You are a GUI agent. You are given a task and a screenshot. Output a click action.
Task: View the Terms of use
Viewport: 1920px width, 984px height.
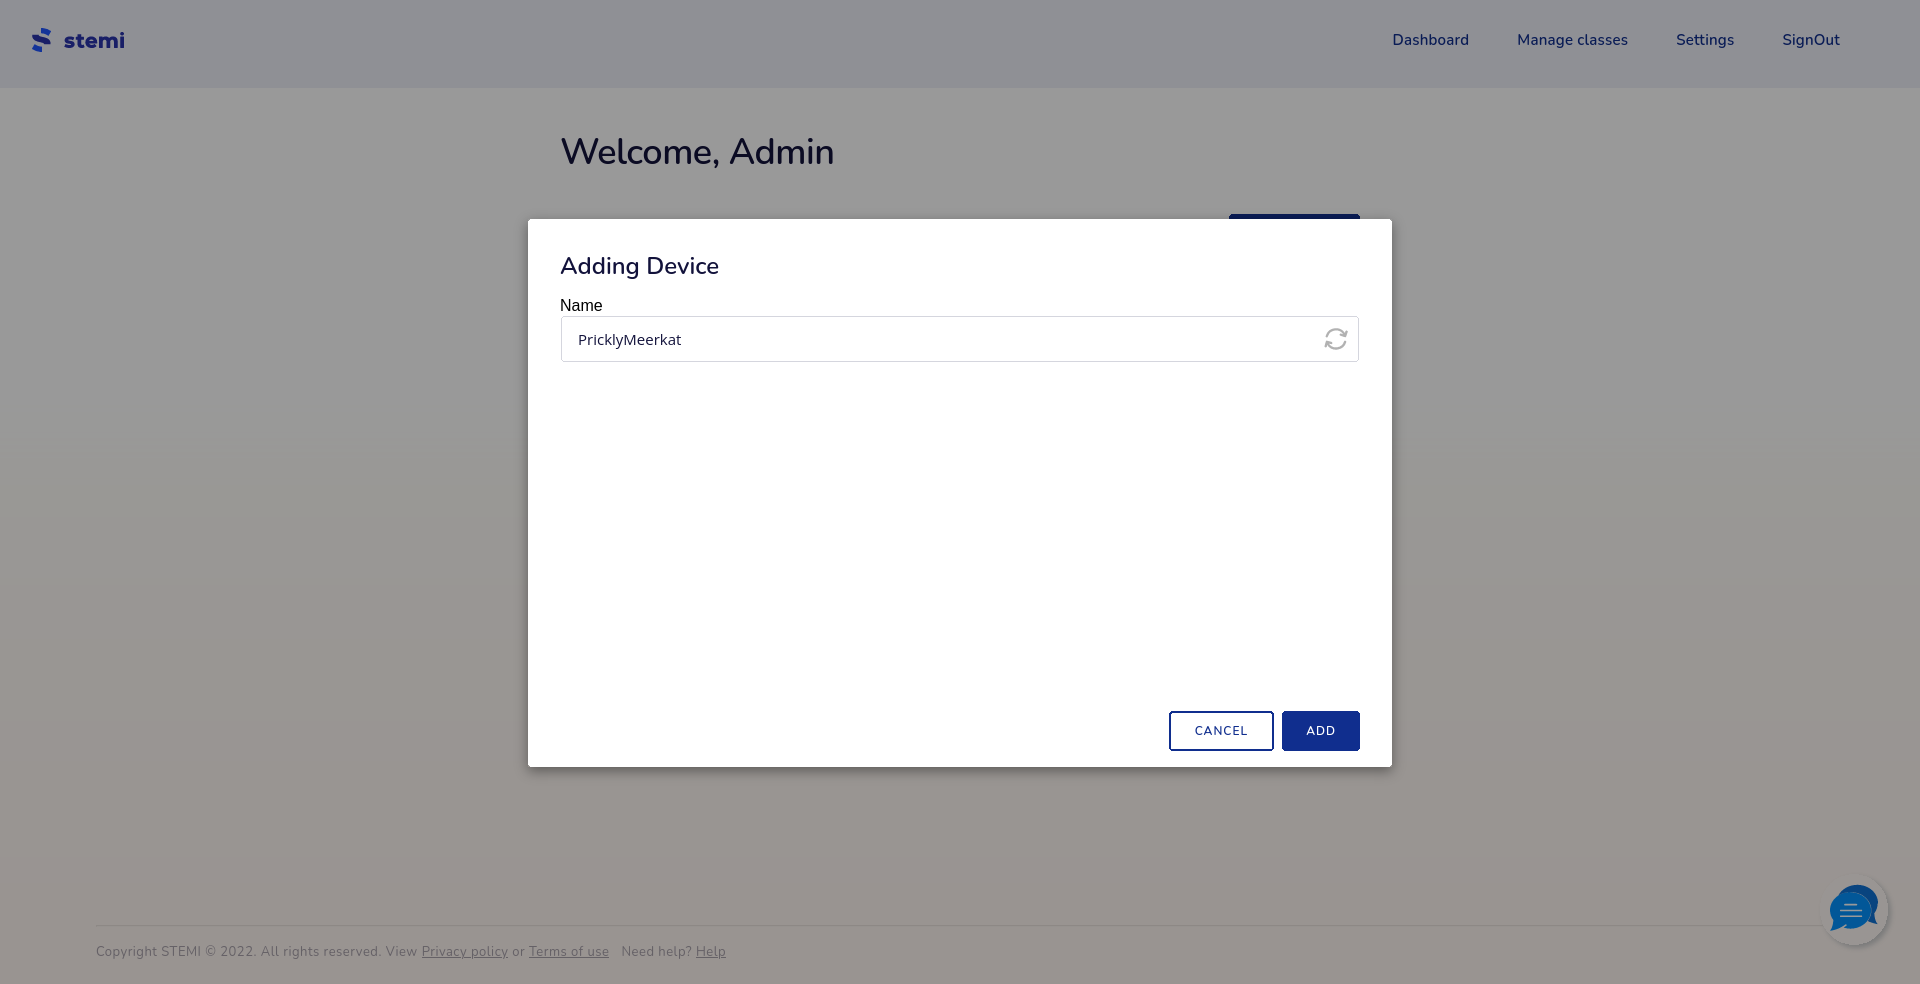(x=568, y=951)
